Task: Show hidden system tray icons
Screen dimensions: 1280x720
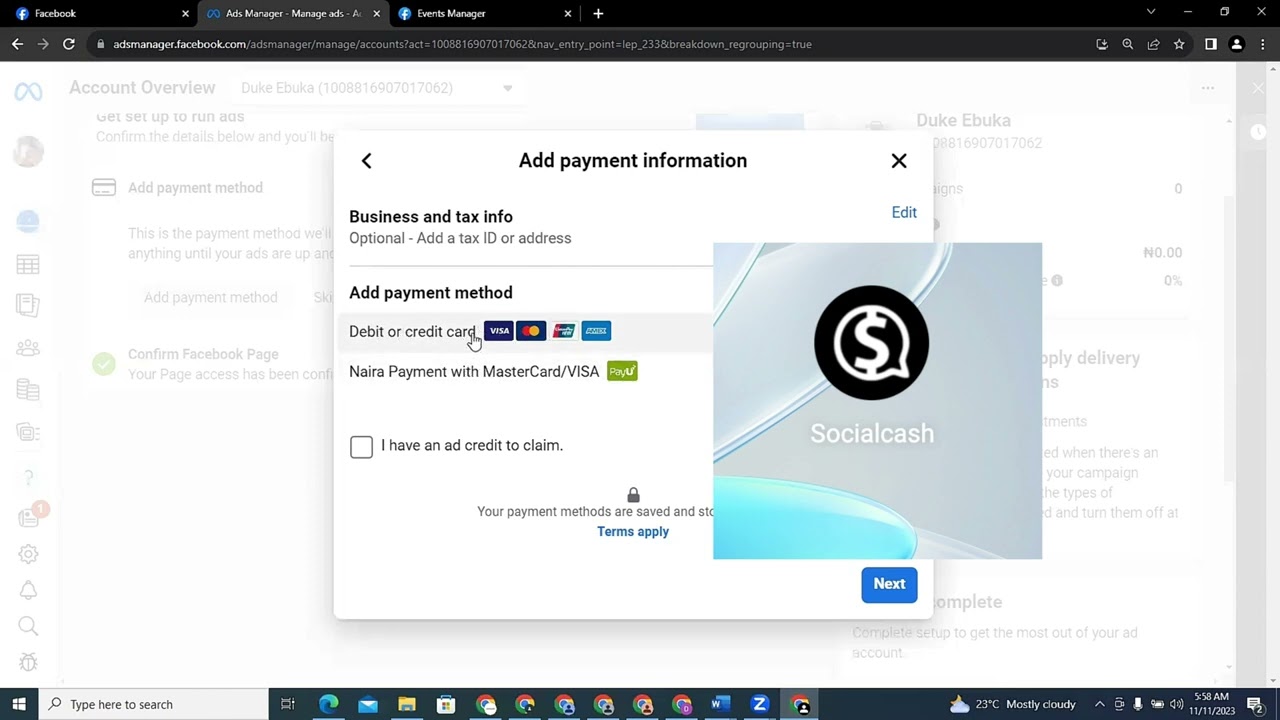Action: pos(1100,704)
